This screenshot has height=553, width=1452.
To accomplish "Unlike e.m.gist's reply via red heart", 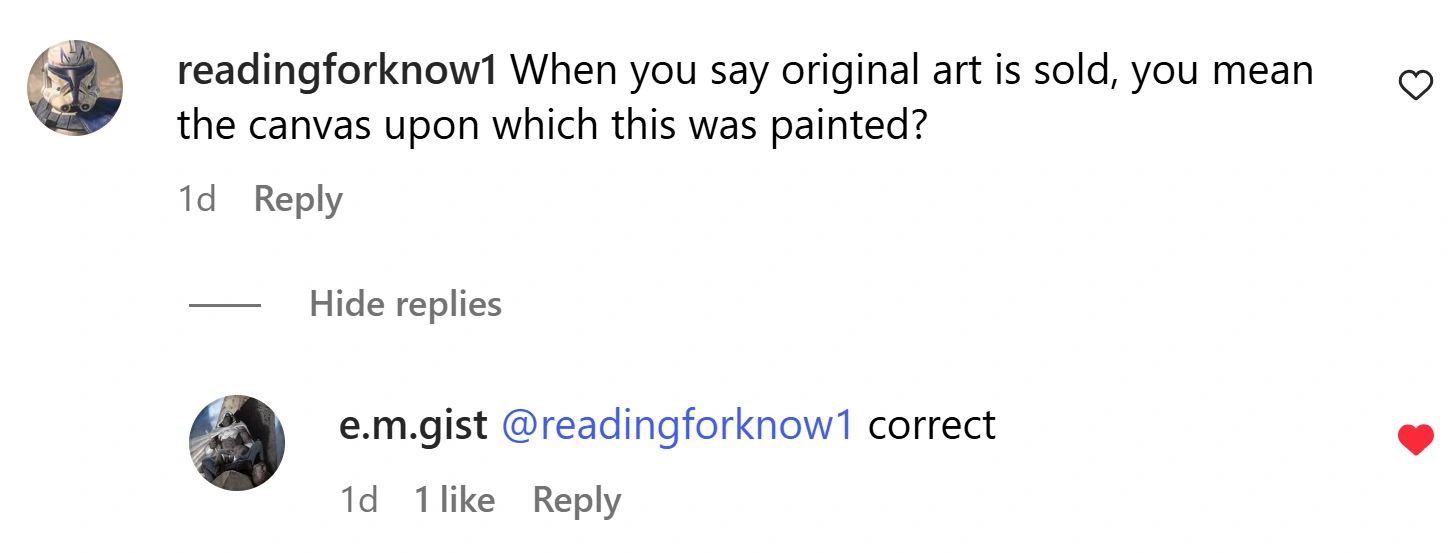I will pyautogui.click(x=1414, y=439).
